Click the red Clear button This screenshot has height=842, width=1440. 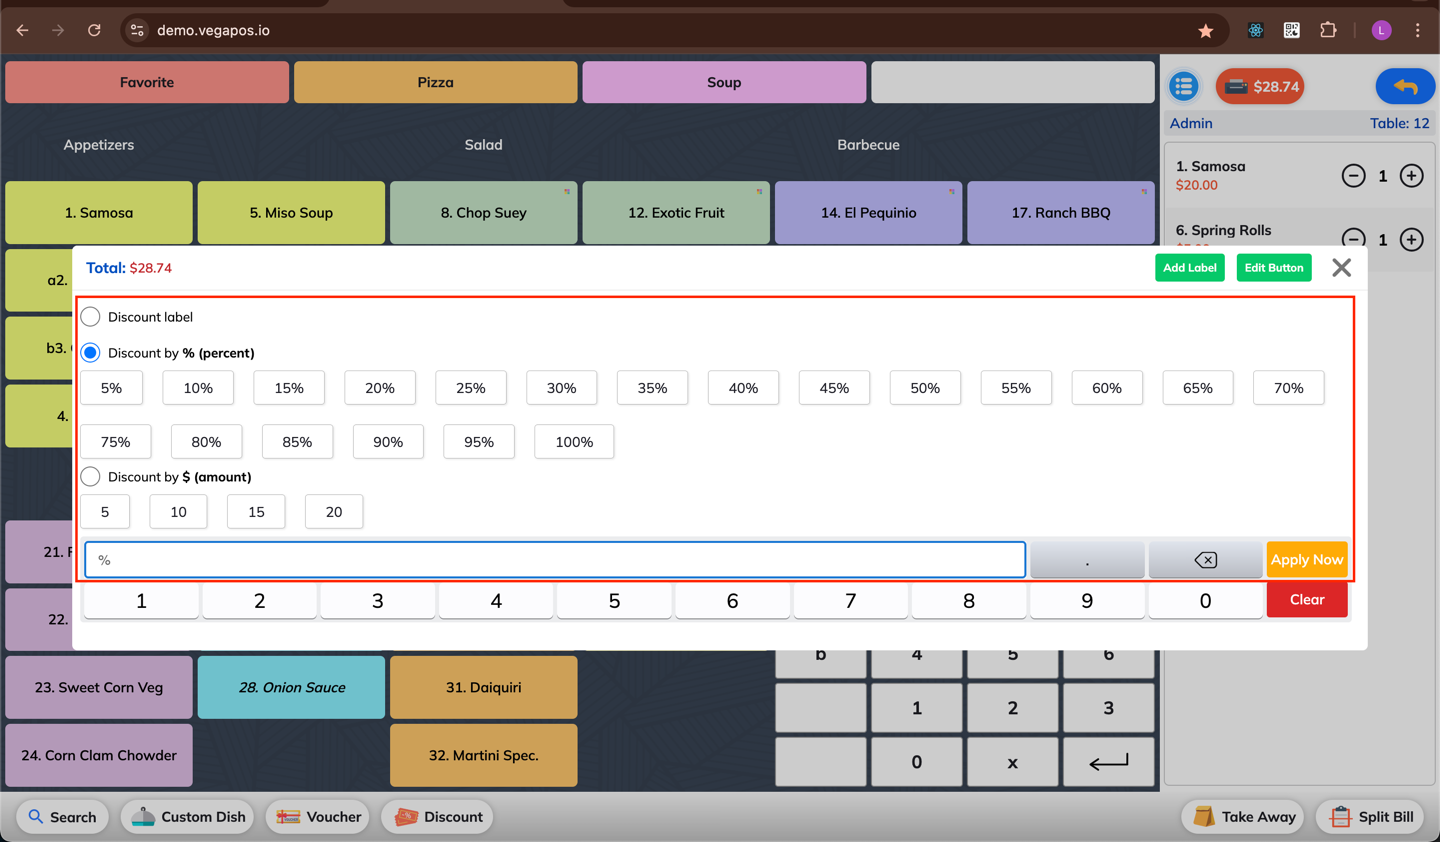click(1307, 600)
